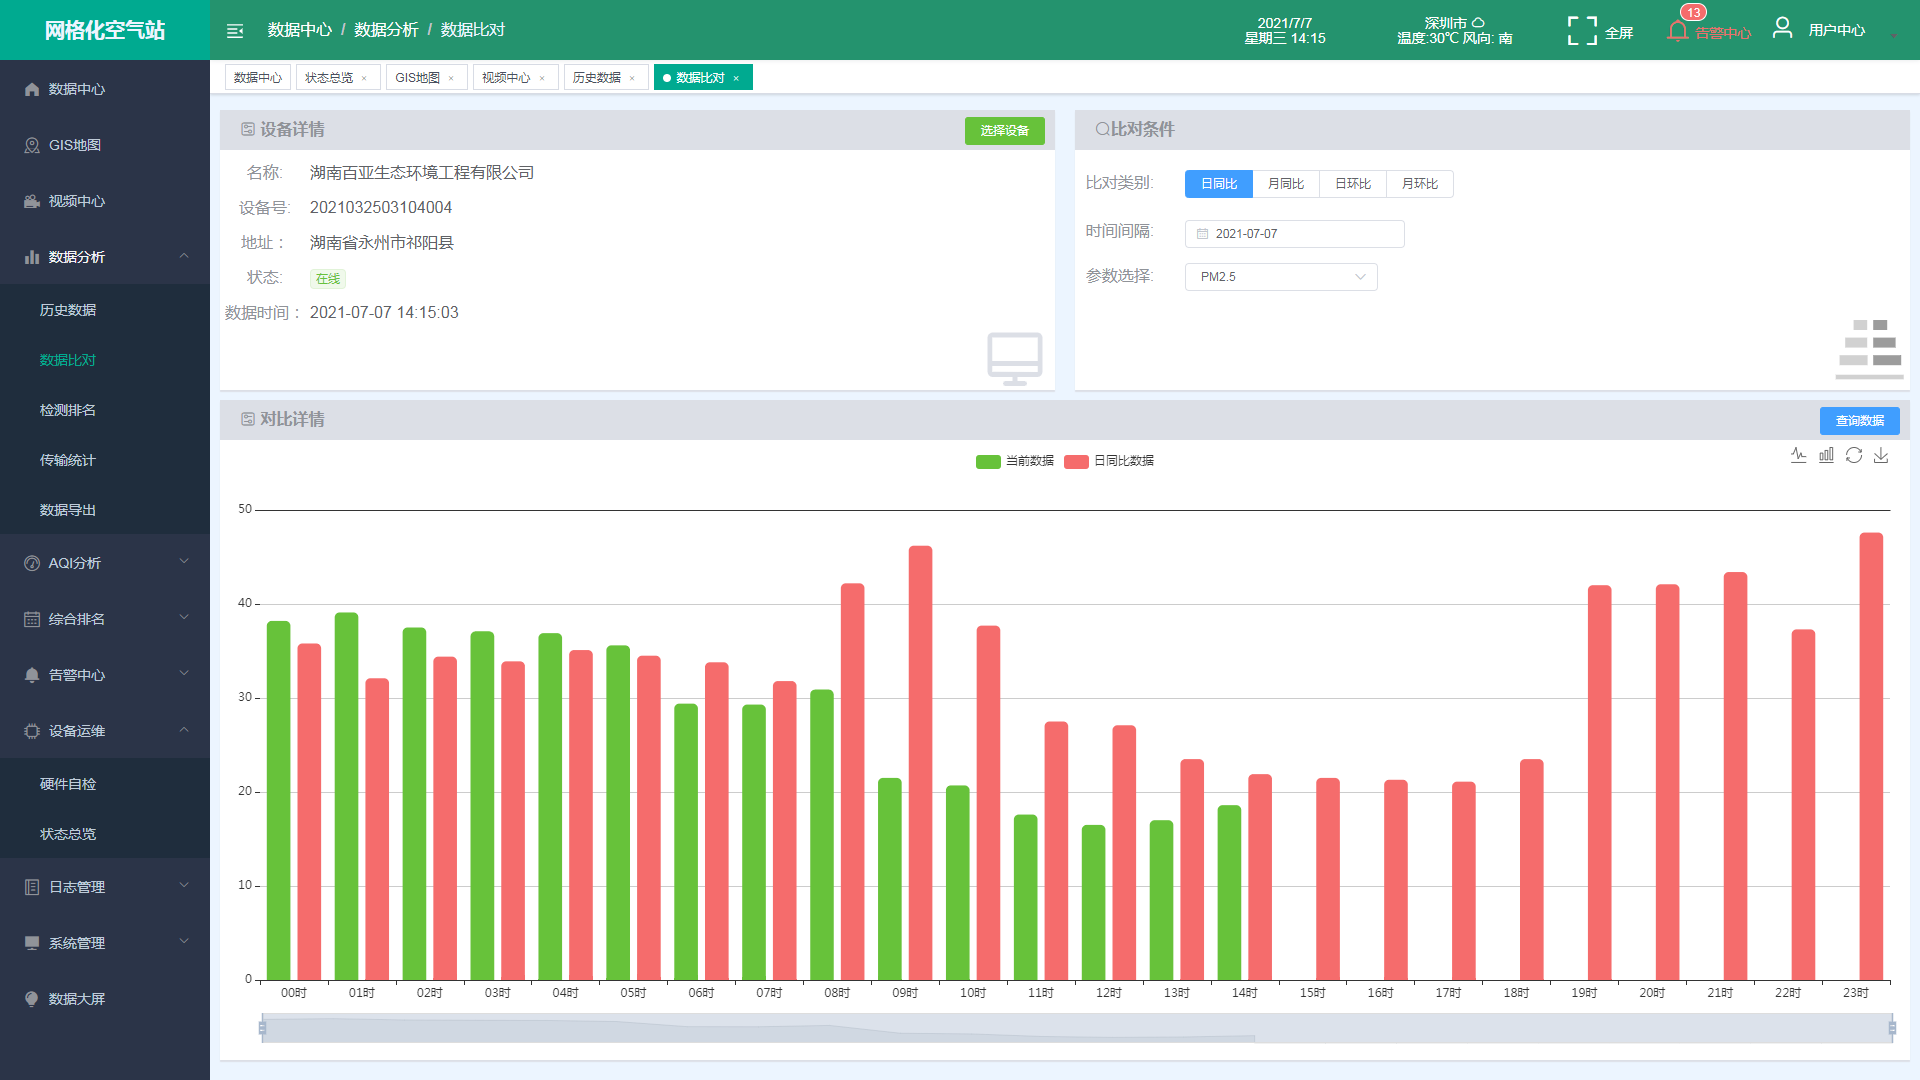Download chart as image icon
Image resolution: width=1920 pixels, height=1080 pixels.
click(x=1881, y=455)
